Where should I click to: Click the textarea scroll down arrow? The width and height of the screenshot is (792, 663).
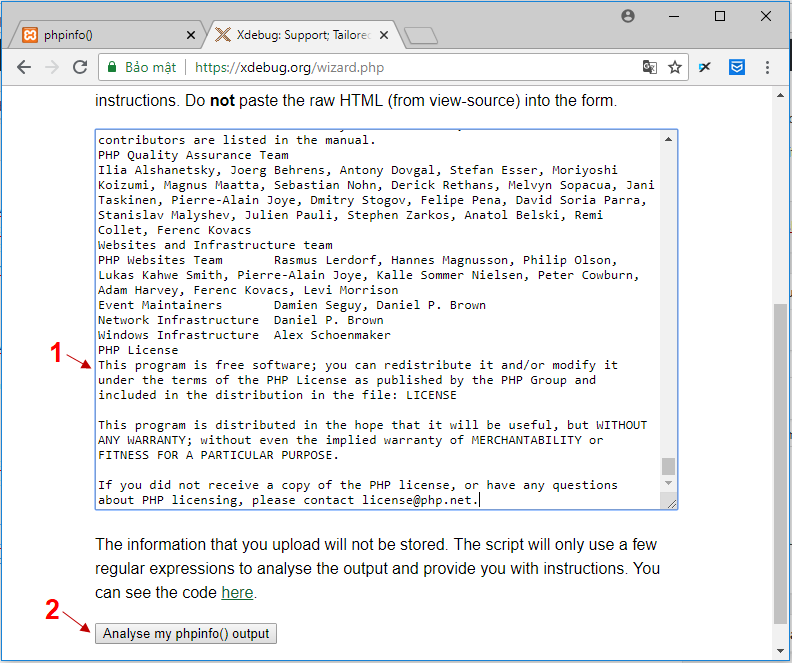(668, 483)
